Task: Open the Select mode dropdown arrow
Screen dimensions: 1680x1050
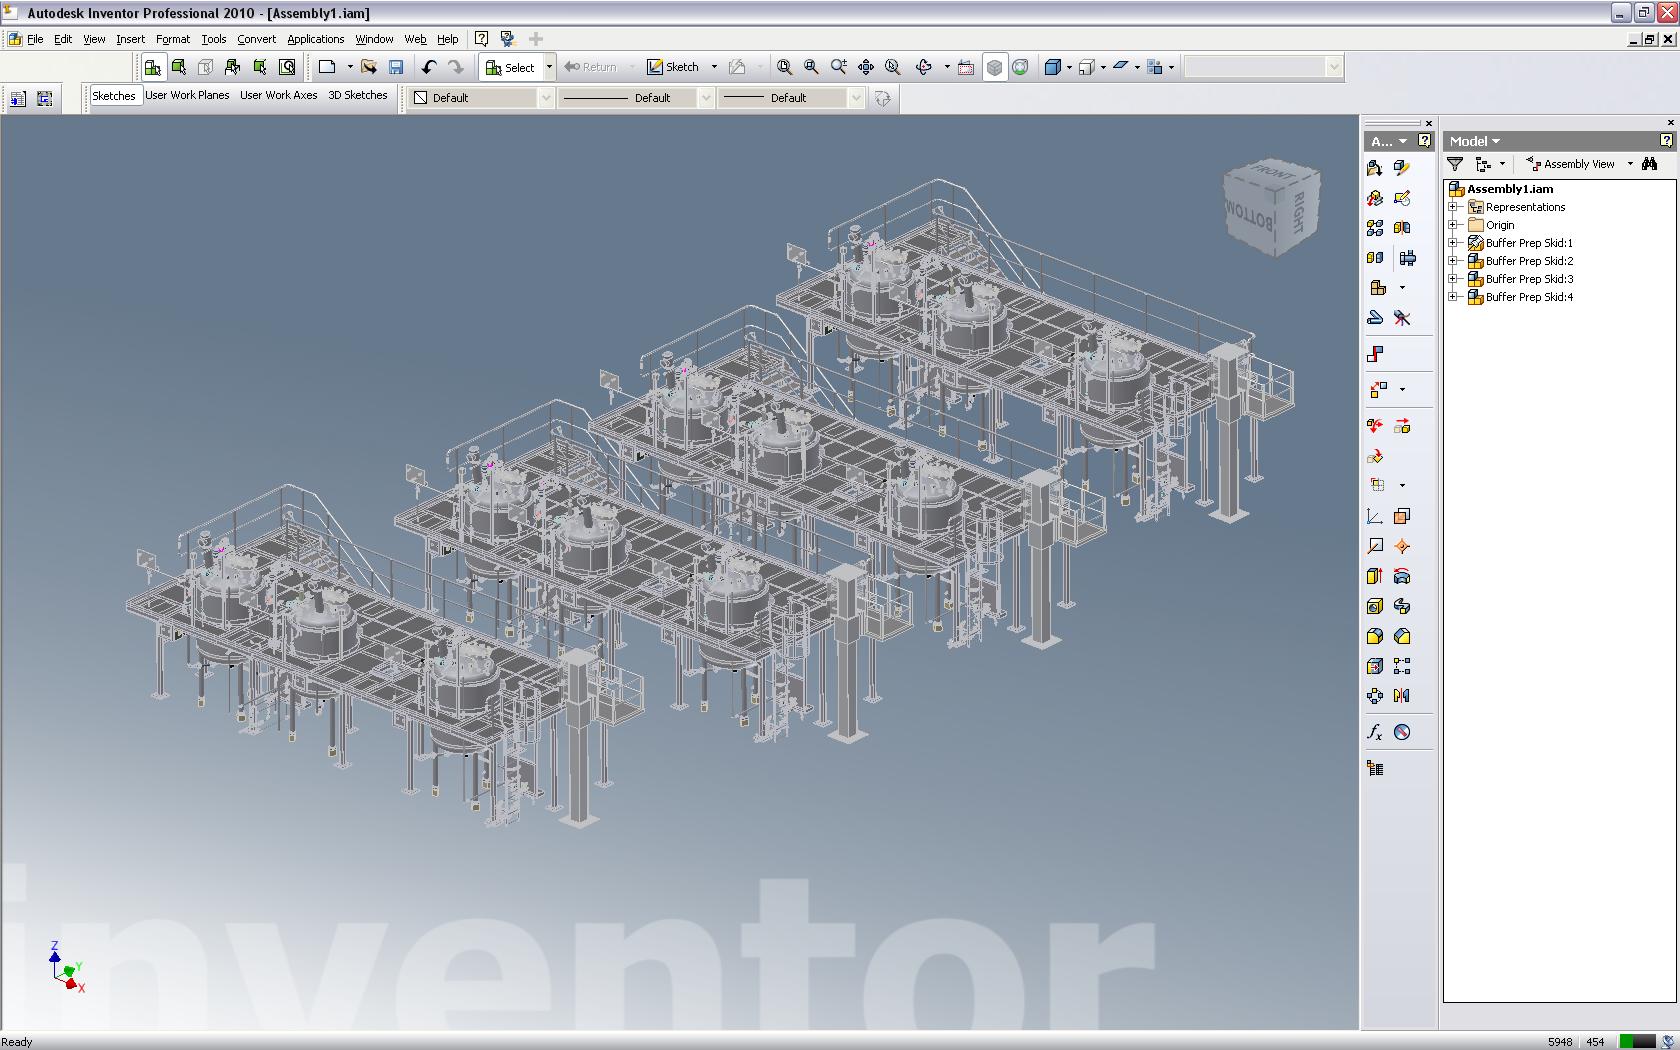Action: 548,67
